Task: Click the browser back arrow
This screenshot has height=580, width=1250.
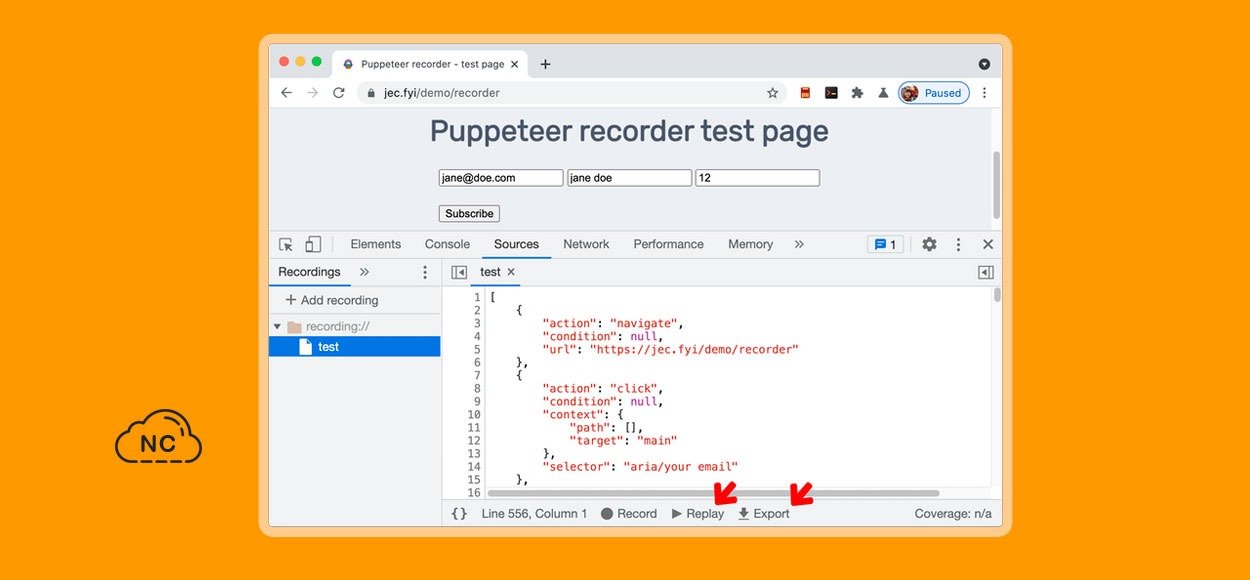Action: (x=286, y=93)
